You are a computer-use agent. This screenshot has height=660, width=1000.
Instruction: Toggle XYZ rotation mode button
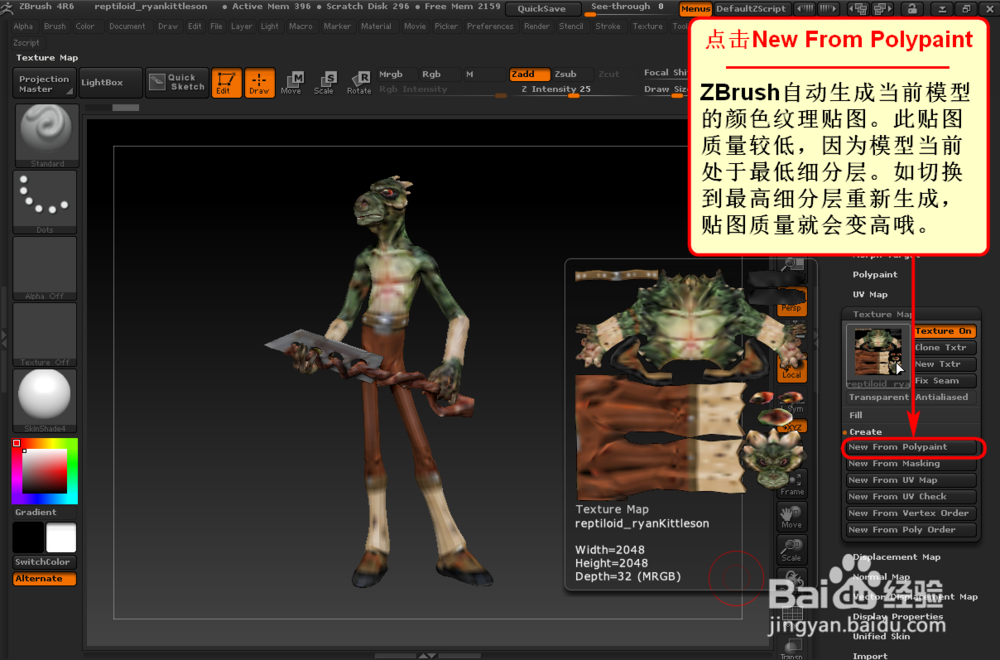point(792,426)
